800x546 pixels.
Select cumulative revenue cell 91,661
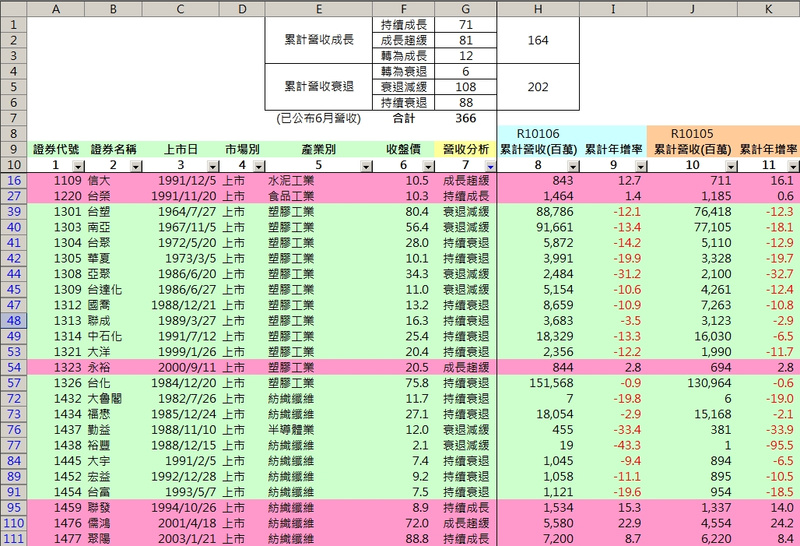click(538, 228)
